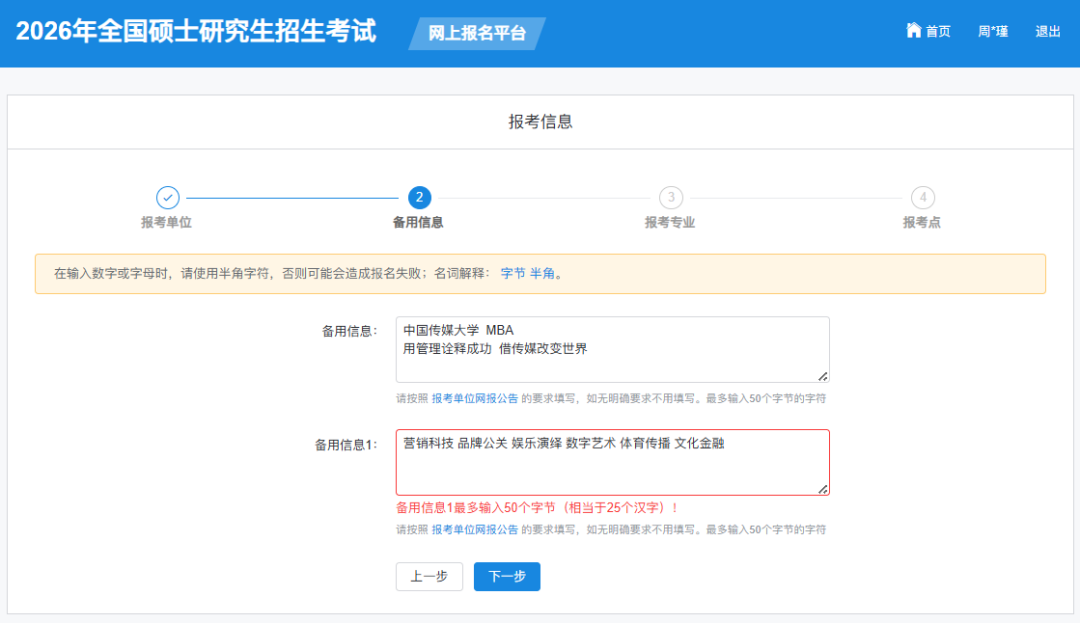Click the step 4 circle for 报考点
1080x623 pixels.
[921, 197]
